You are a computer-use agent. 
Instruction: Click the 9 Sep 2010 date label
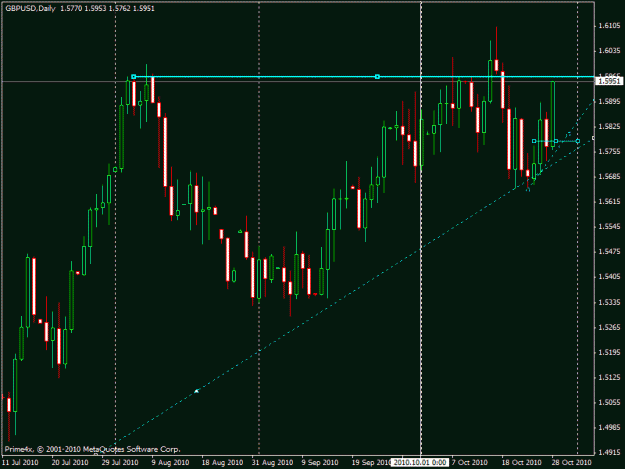320,463
